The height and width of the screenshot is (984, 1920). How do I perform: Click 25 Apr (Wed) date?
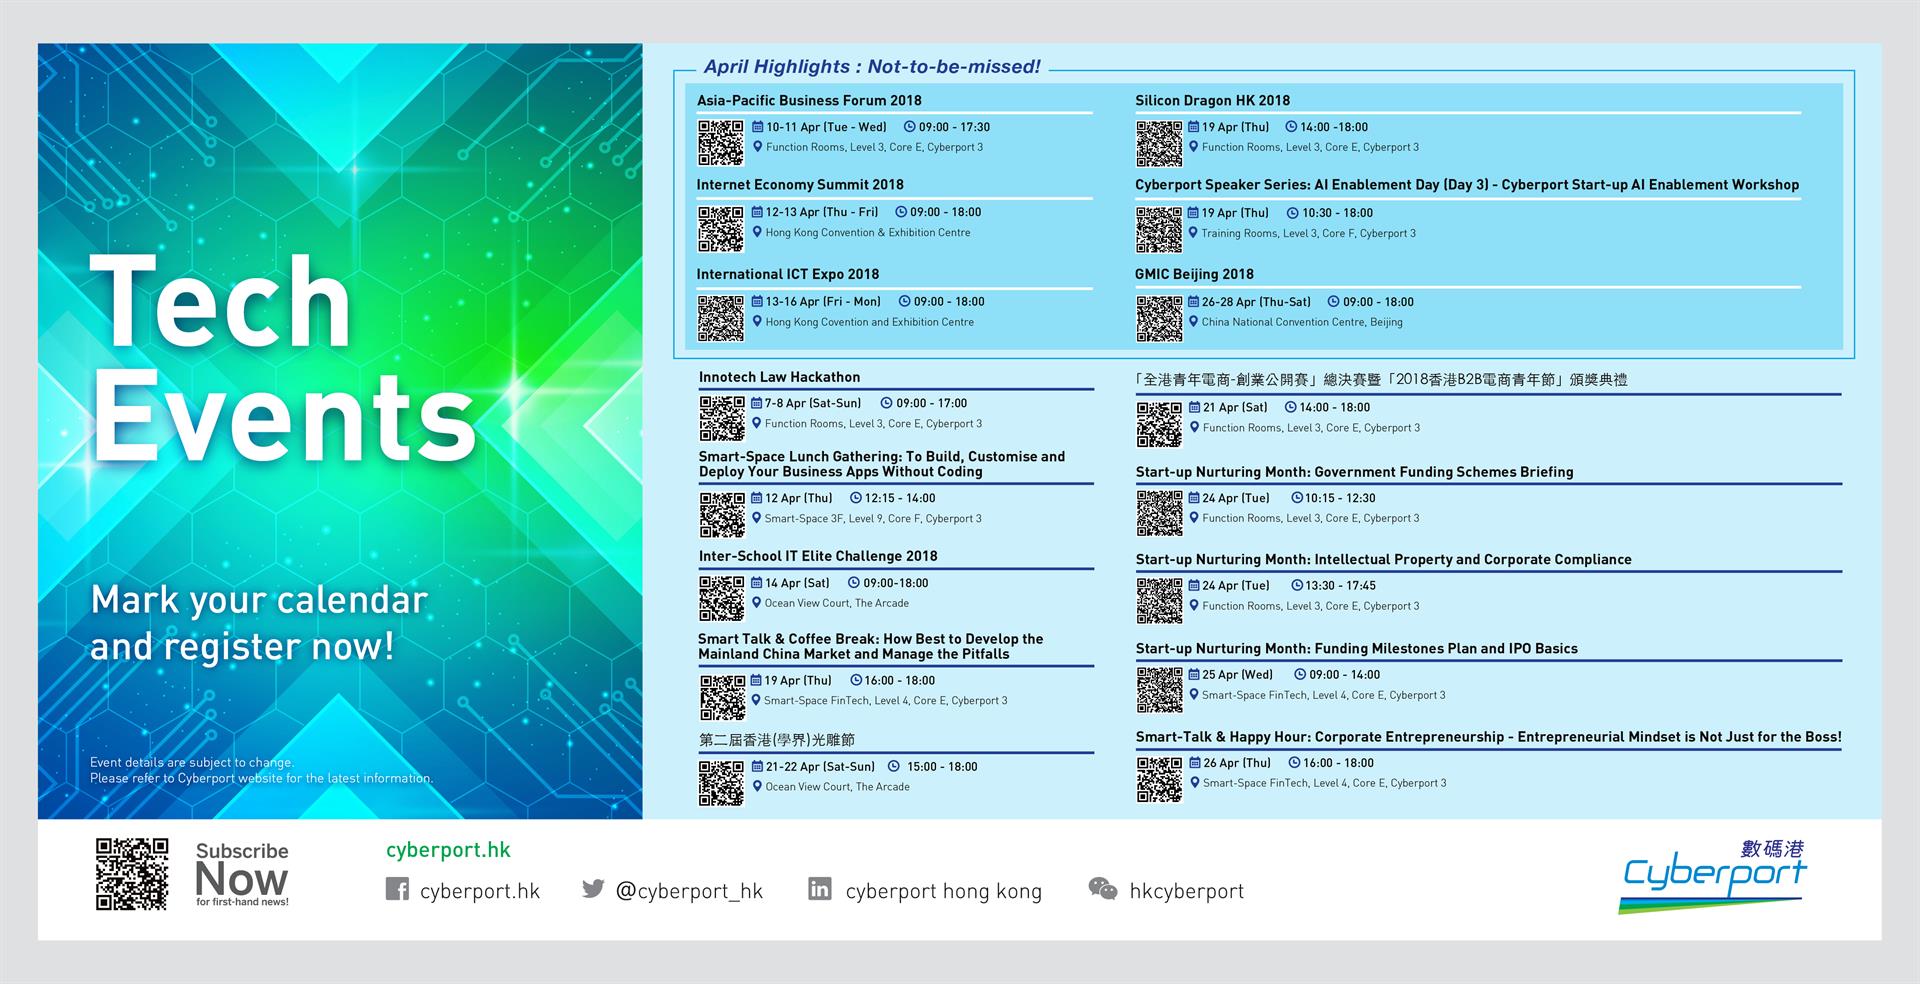1237,675
